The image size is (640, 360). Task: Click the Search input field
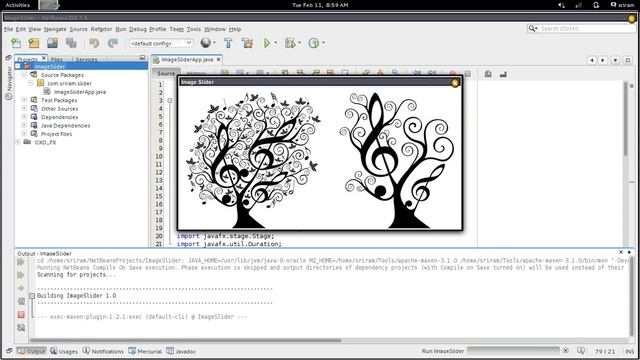pos(582,29)
